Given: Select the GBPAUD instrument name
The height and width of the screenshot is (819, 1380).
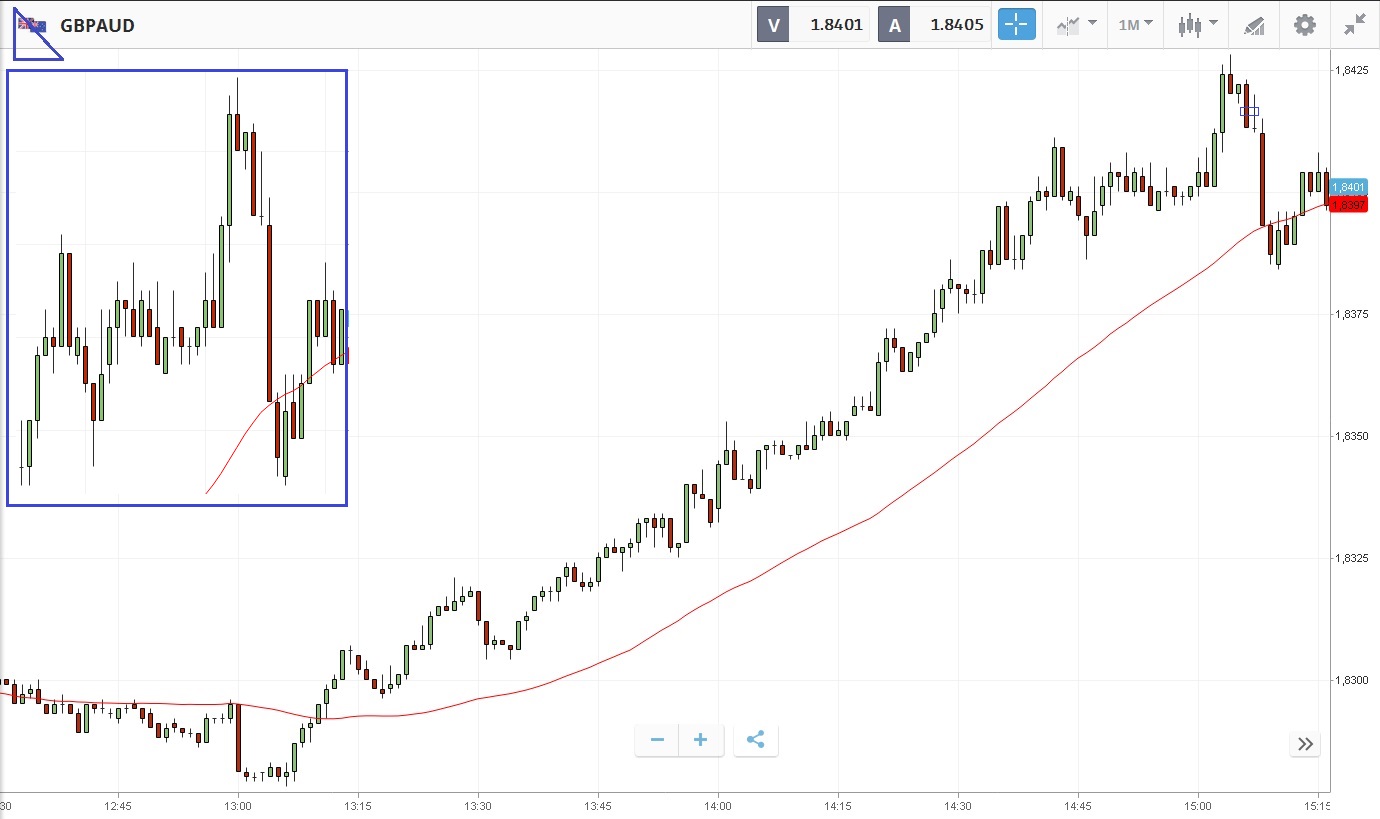Looking at the screenshot, I should [97, 25].
